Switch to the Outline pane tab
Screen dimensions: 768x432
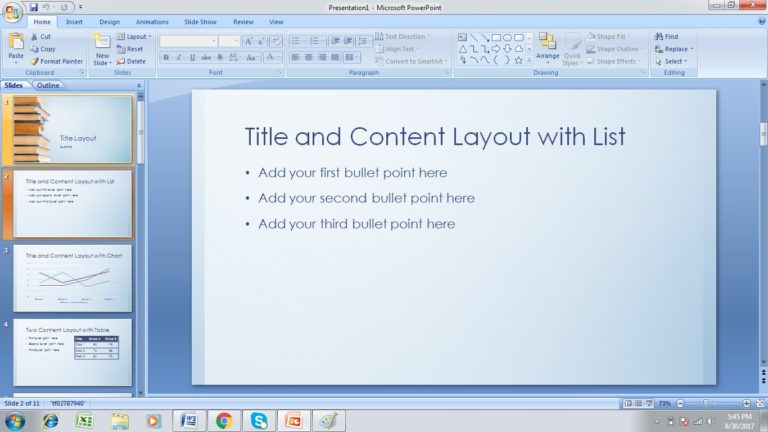[x=48, y=85]
